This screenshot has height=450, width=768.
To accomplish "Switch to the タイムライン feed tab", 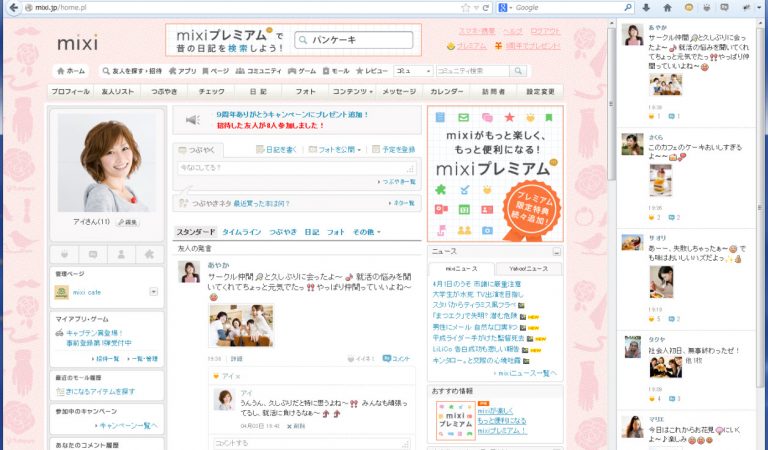I will pyautogui.click(x=241, y=232).
